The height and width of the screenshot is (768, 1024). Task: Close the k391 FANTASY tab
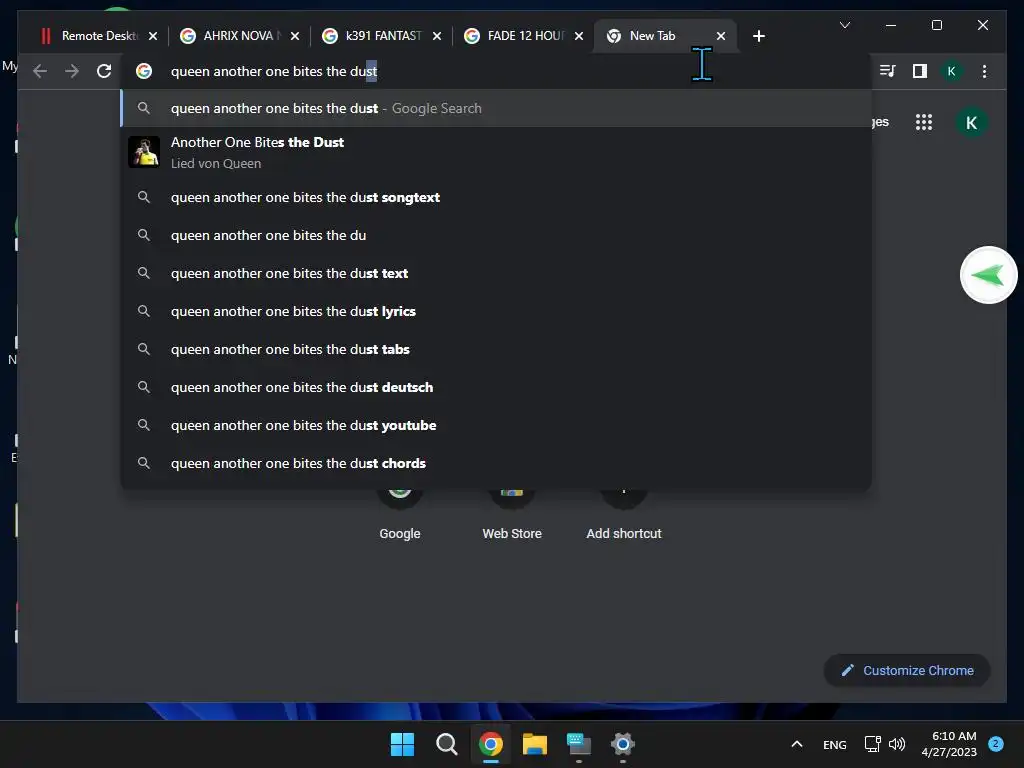437,36
